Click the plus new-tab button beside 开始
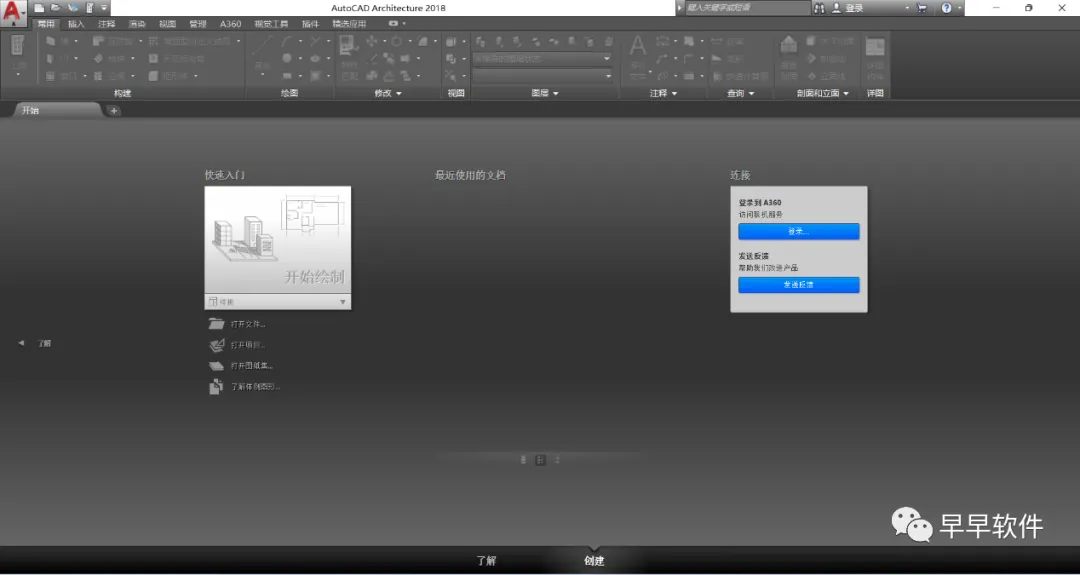1080x575 pixels. [x=114, y=111]
